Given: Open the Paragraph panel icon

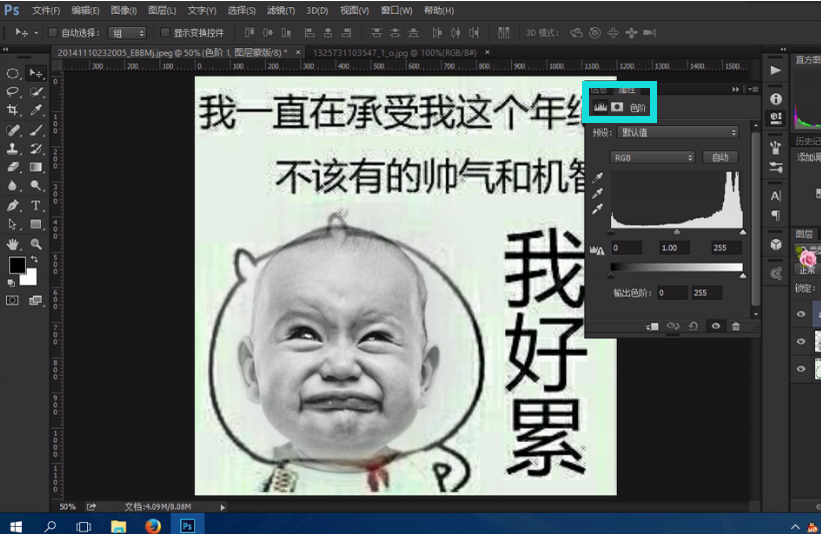Looking at the screenshot, I should 776,215.
